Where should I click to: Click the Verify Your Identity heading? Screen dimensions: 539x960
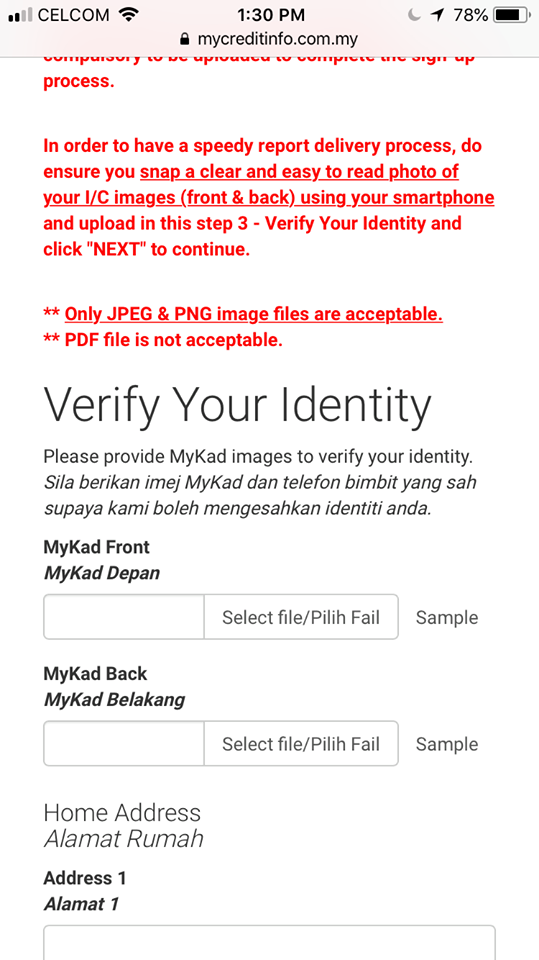click(x=238, y=407)
